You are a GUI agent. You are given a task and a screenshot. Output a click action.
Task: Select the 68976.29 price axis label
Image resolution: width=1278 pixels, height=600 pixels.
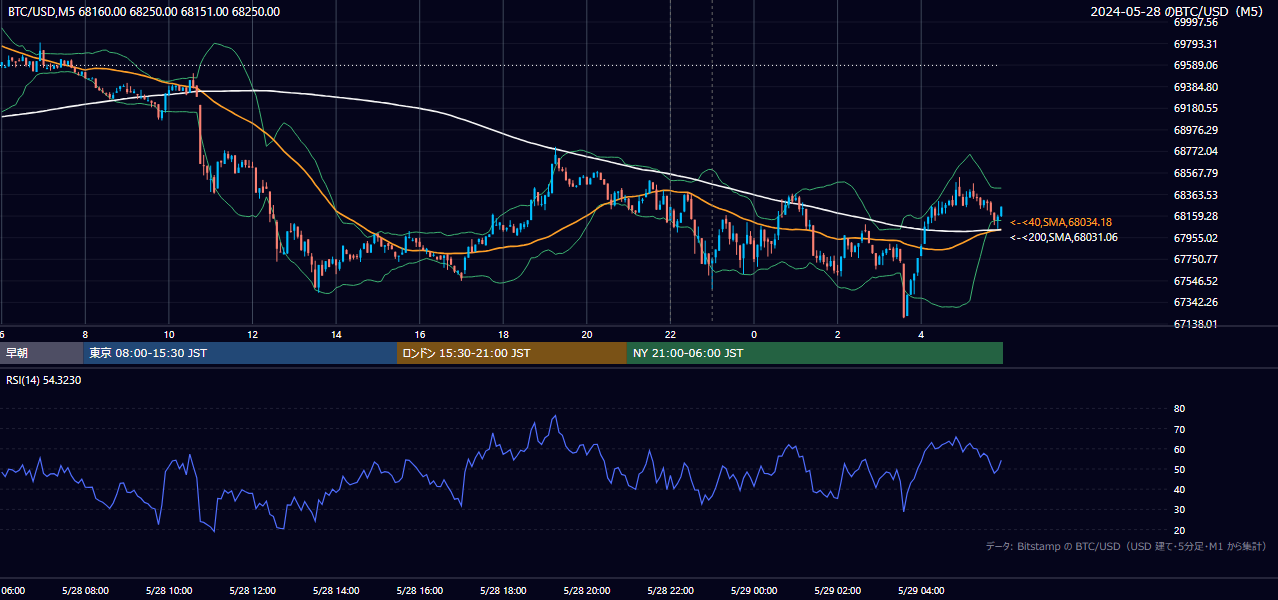(x=1195, y=130)
